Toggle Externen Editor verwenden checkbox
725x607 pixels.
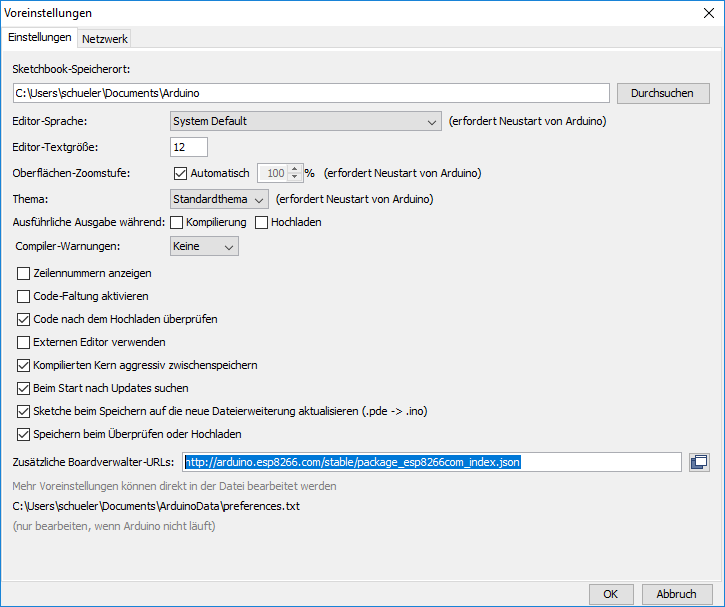click(x=24, y=342)
